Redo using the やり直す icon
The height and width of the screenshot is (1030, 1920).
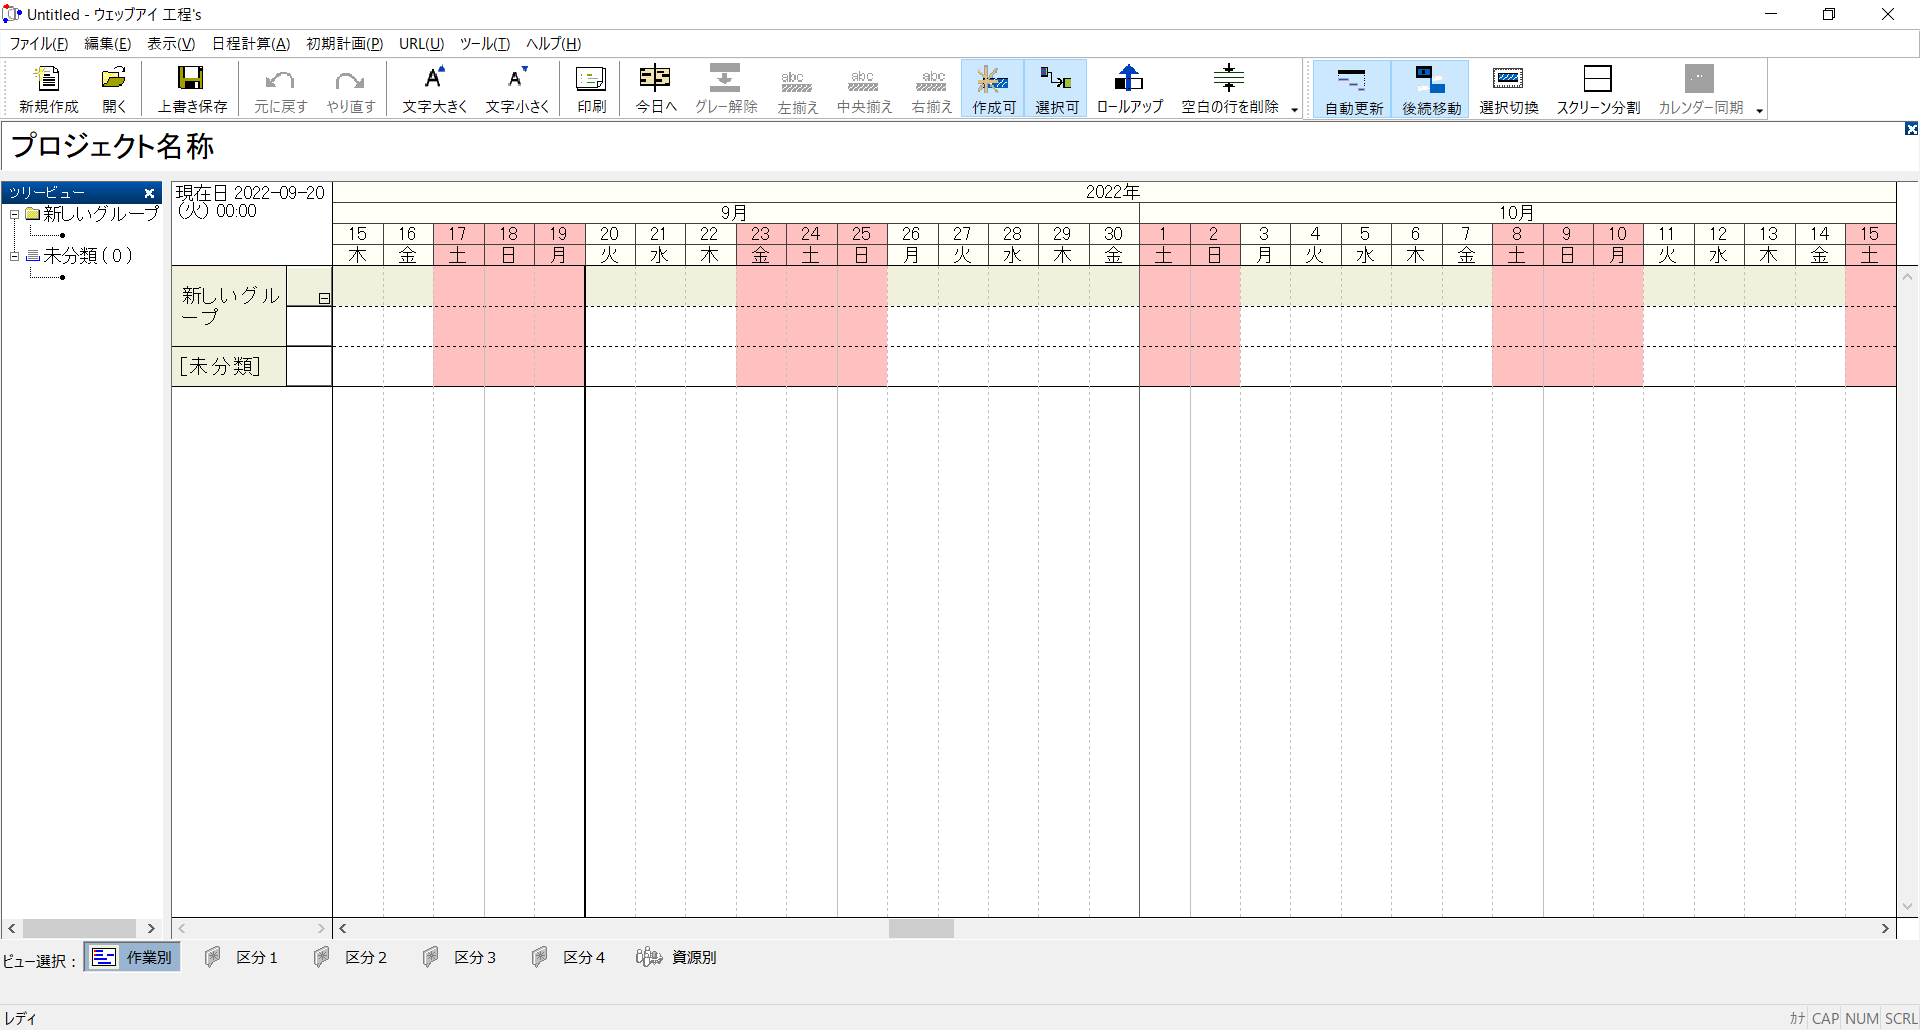351,89
